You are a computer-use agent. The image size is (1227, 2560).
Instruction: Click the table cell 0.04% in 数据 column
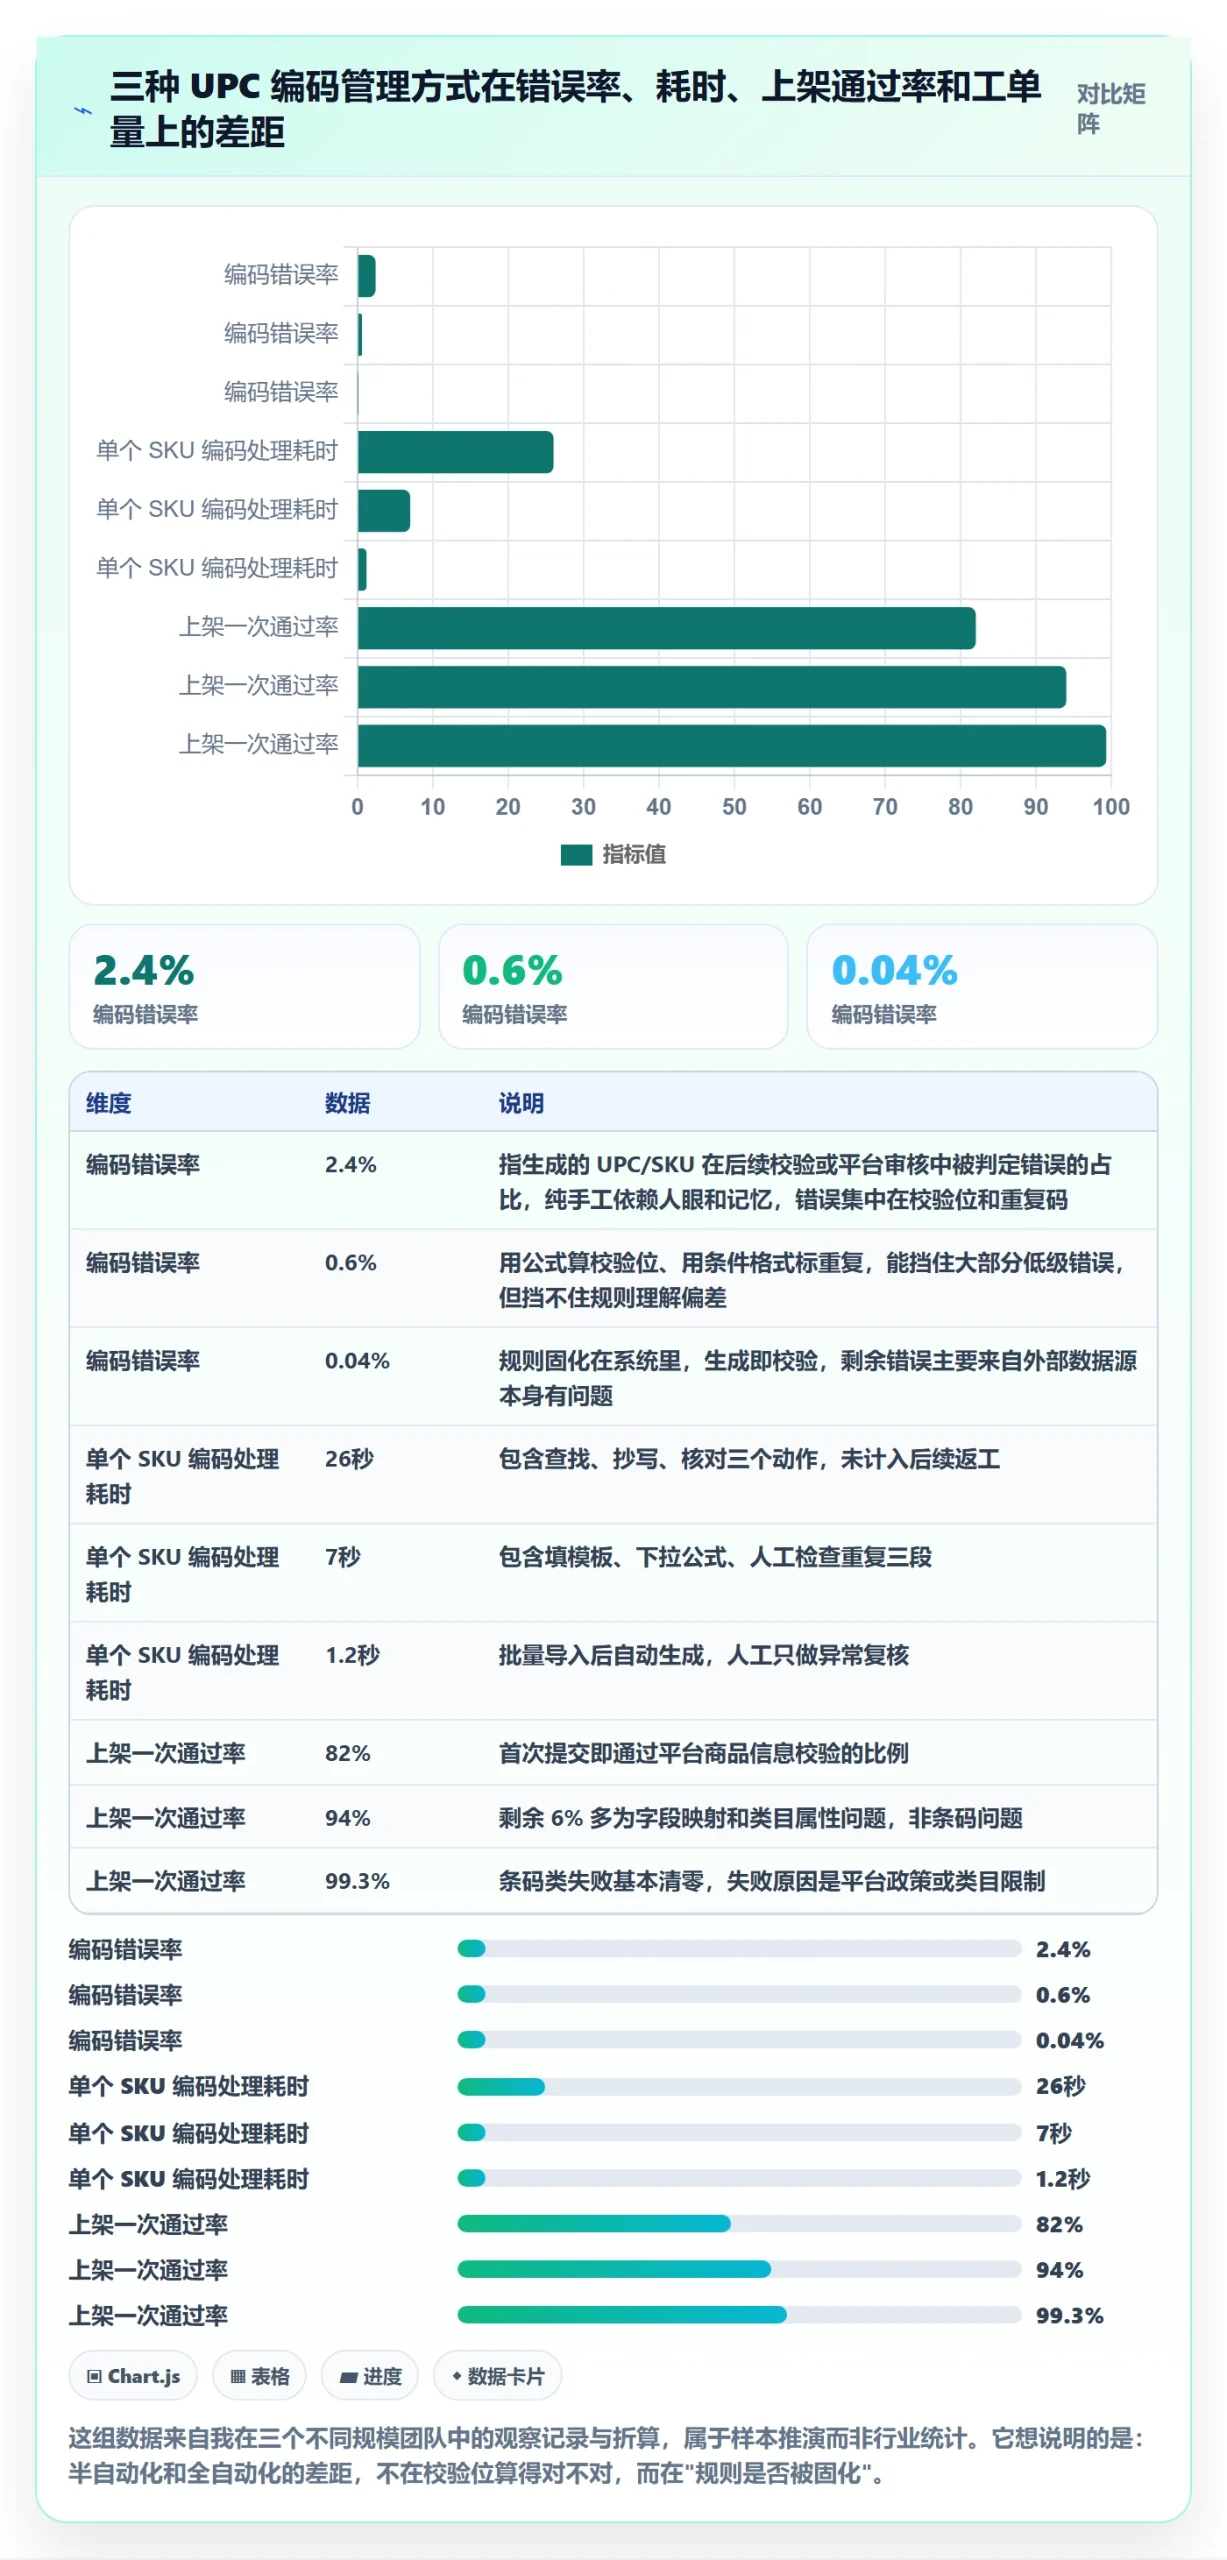tap(357, 1361)
